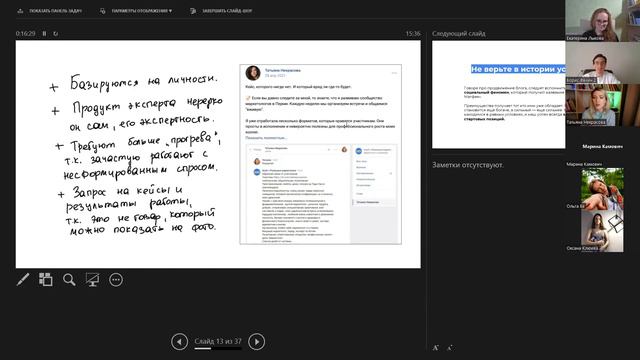Click the 'Слайд 13 из 37' slide counter

click(218, 341)
